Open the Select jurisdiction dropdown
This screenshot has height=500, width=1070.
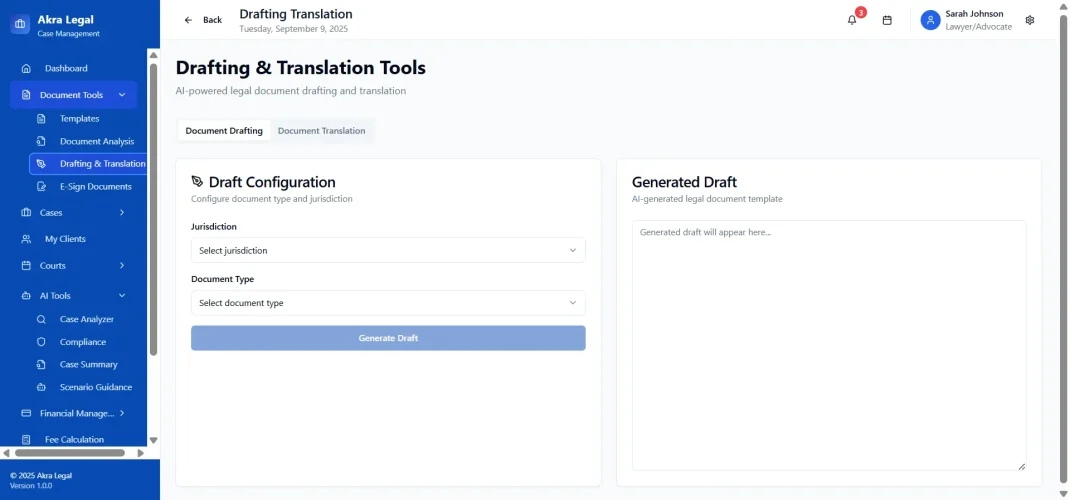coord(388,250)
